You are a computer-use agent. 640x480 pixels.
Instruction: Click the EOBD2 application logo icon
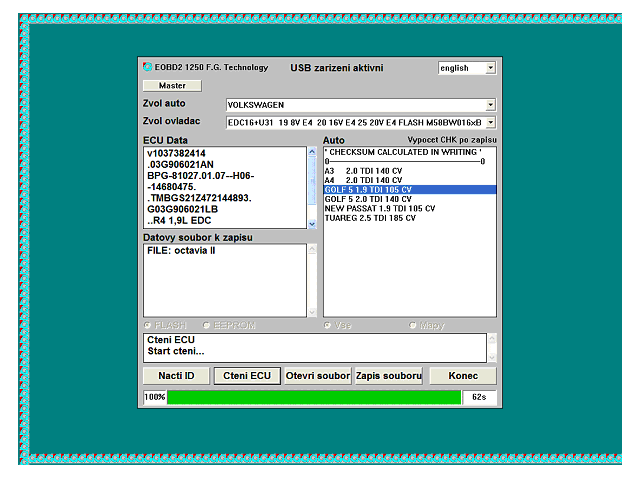[147, 67]
